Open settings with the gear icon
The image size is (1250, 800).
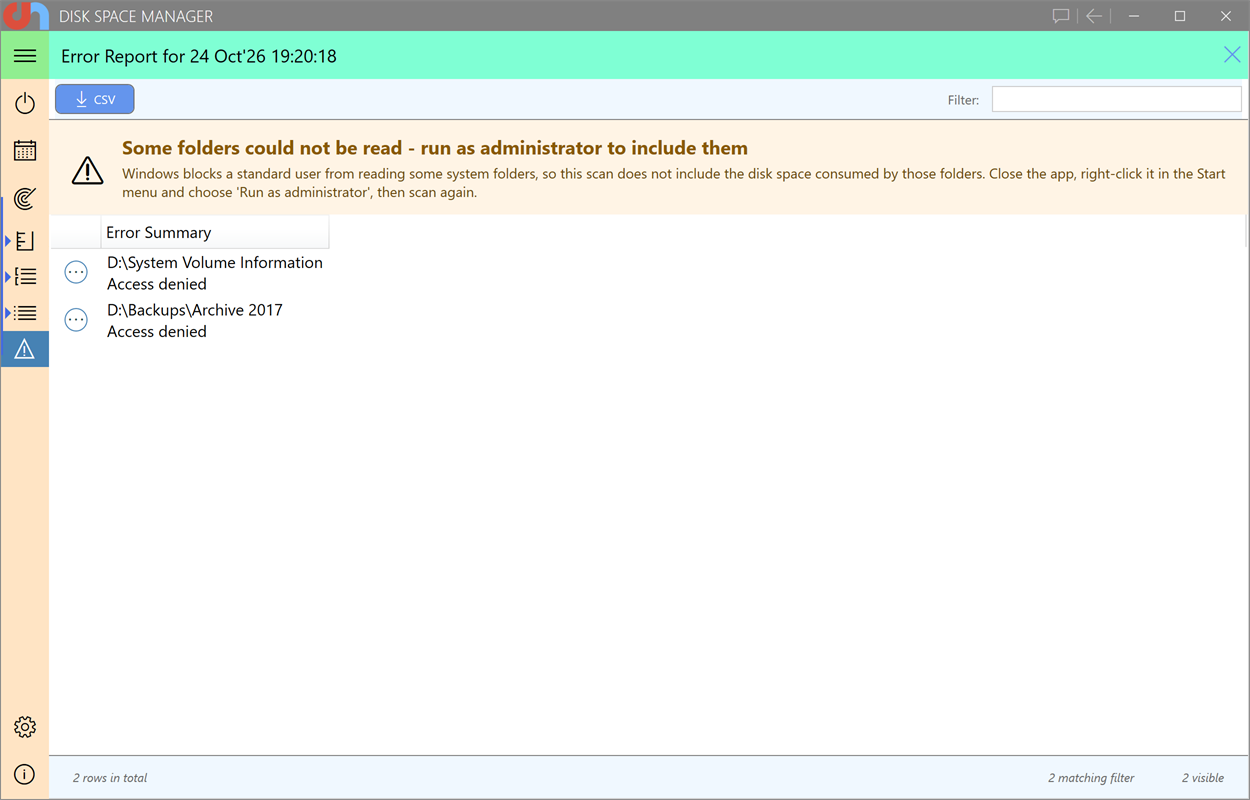(x=25, y=727)
